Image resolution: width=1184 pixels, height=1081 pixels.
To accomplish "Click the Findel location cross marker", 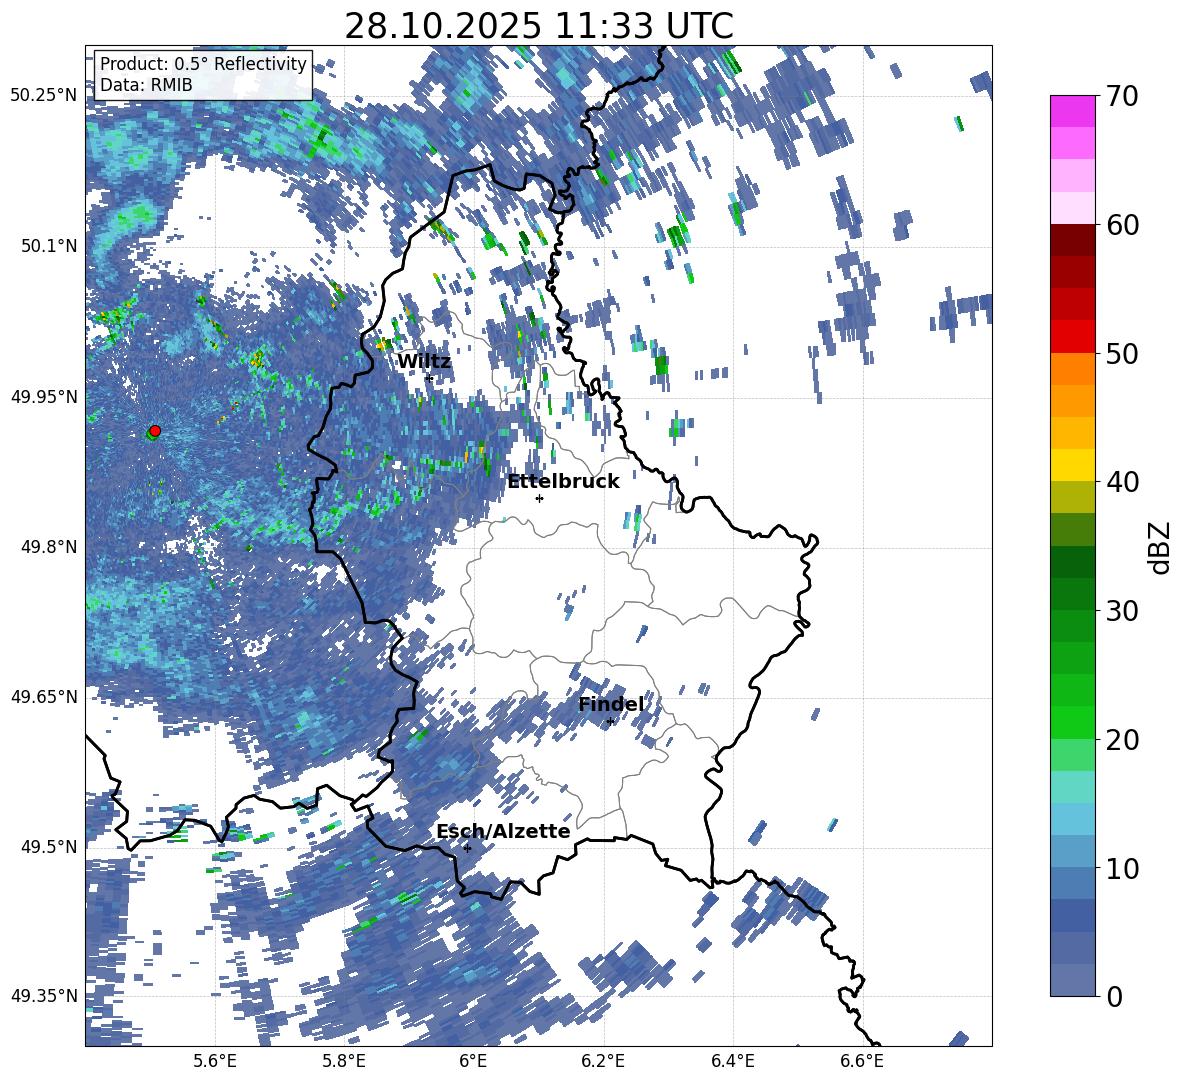I will (610, 722).
